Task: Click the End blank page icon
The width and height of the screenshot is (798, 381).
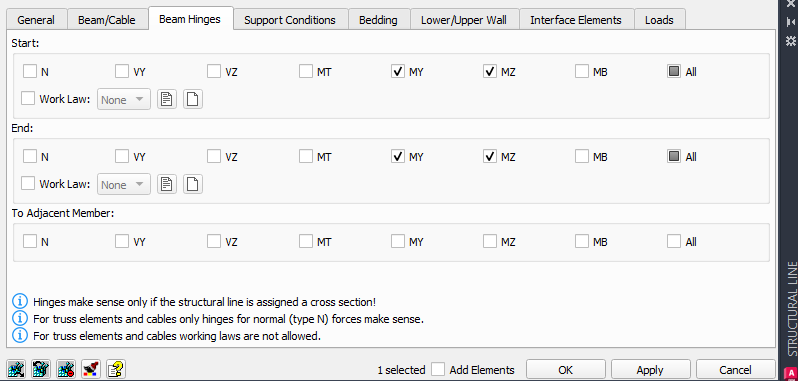Action: pos(192,184)
